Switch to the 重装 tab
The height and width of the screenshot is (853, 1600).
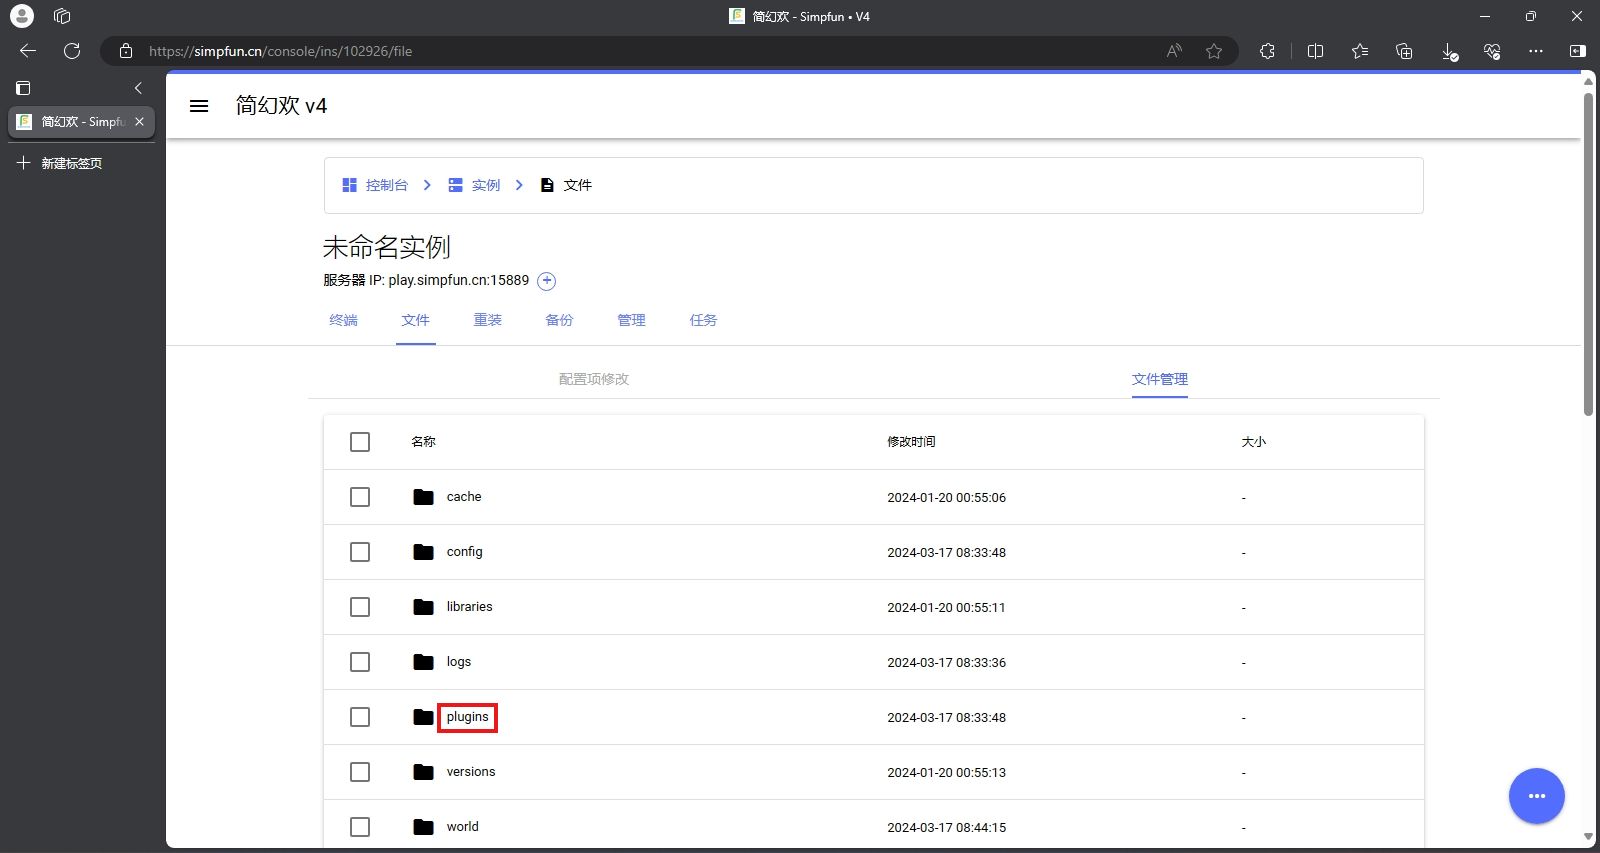coord(488,320)
